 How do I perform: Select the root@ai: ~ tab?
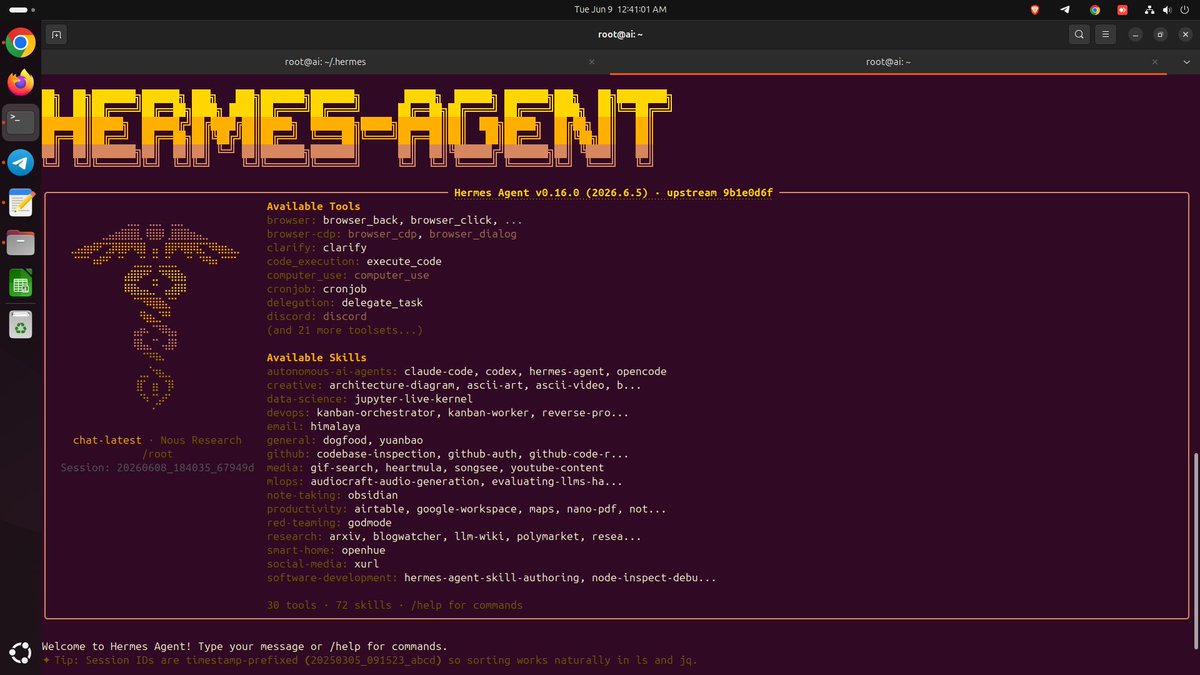[x=888, y=62]
